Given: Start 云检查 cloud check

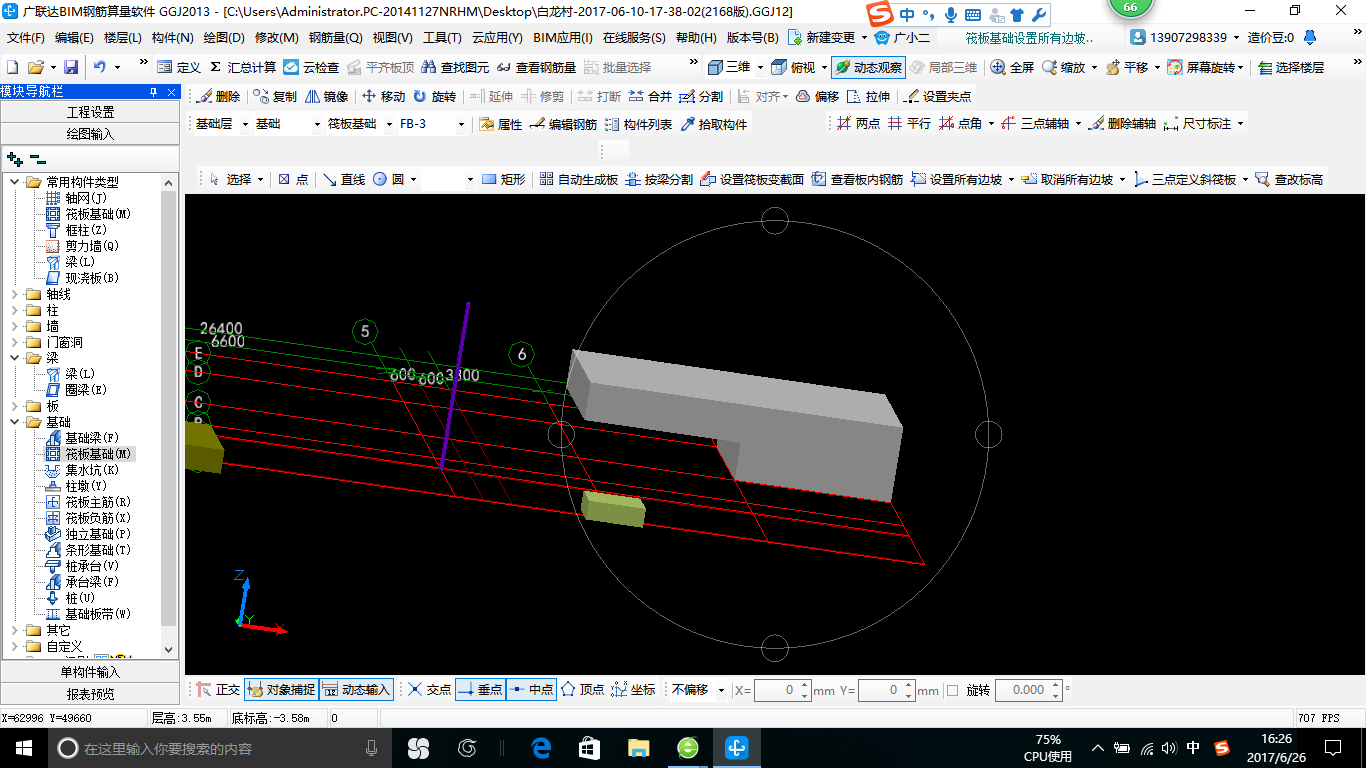Looking at the screenshot, I should point(312,67).
